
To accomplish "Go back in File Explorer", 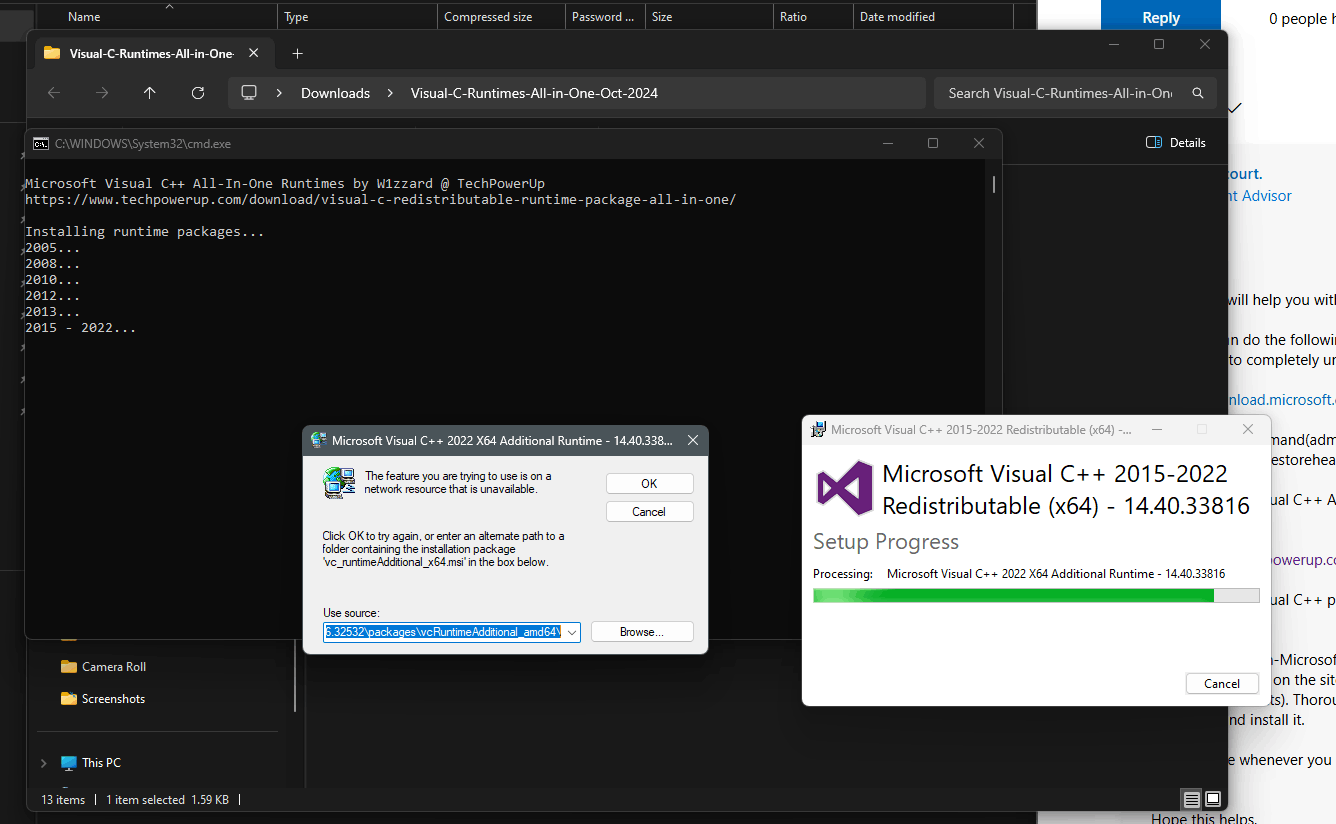I will 54,93.
